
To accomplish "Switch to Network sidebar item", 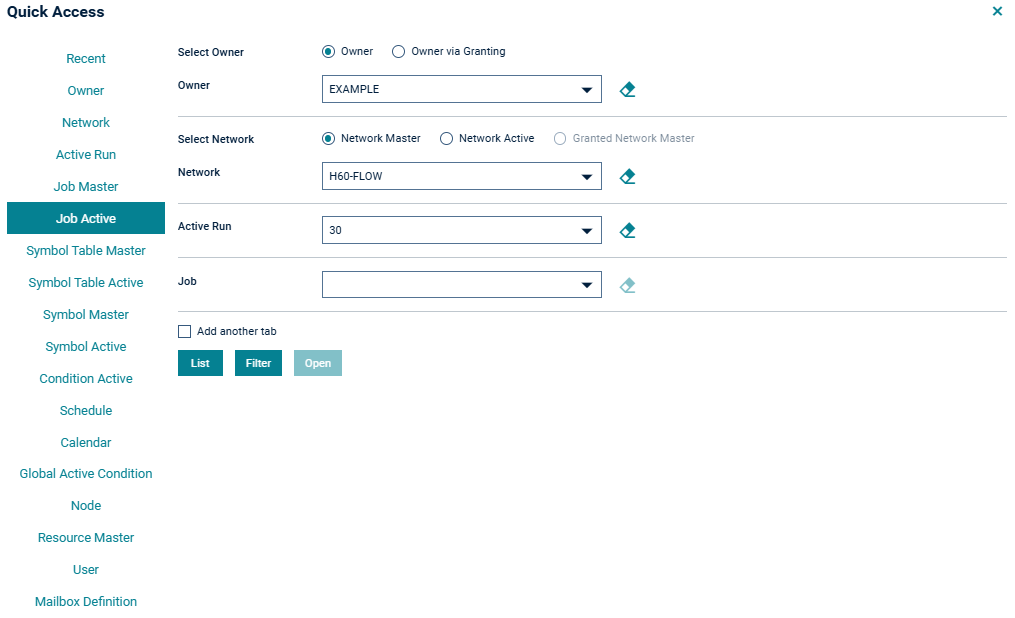I will [x=85, y=122].
